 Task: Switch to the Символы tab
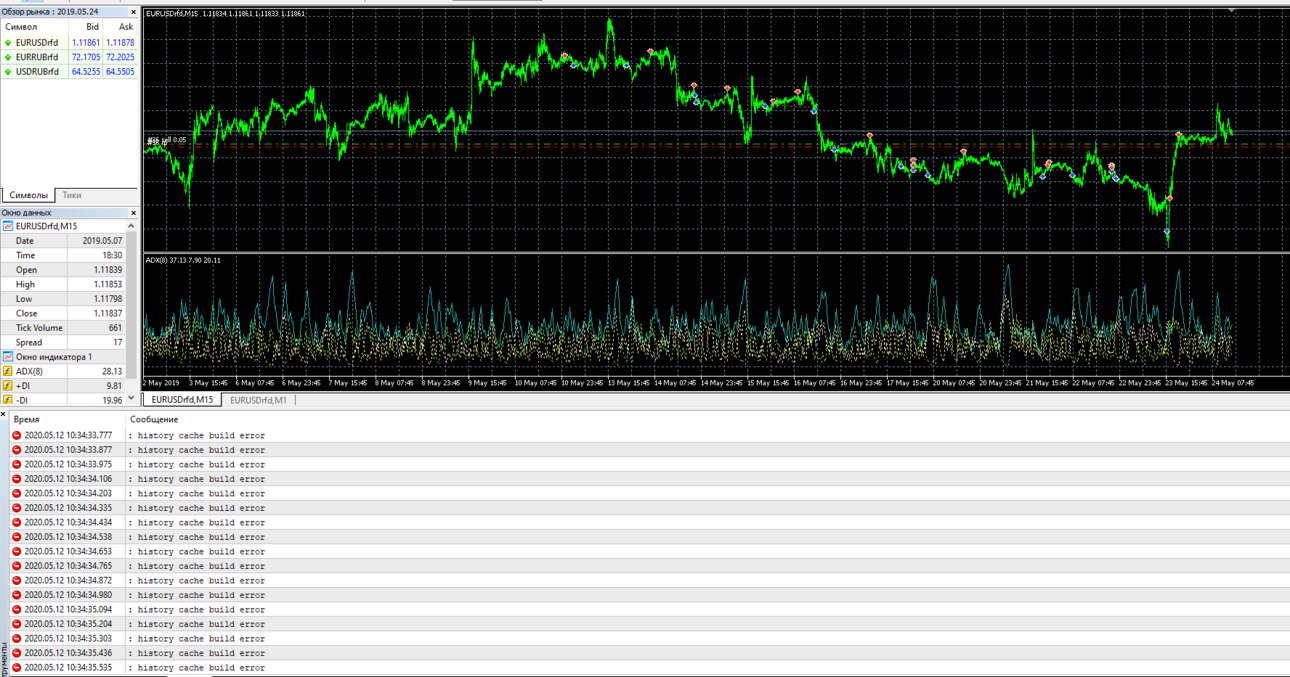(28, 195)
